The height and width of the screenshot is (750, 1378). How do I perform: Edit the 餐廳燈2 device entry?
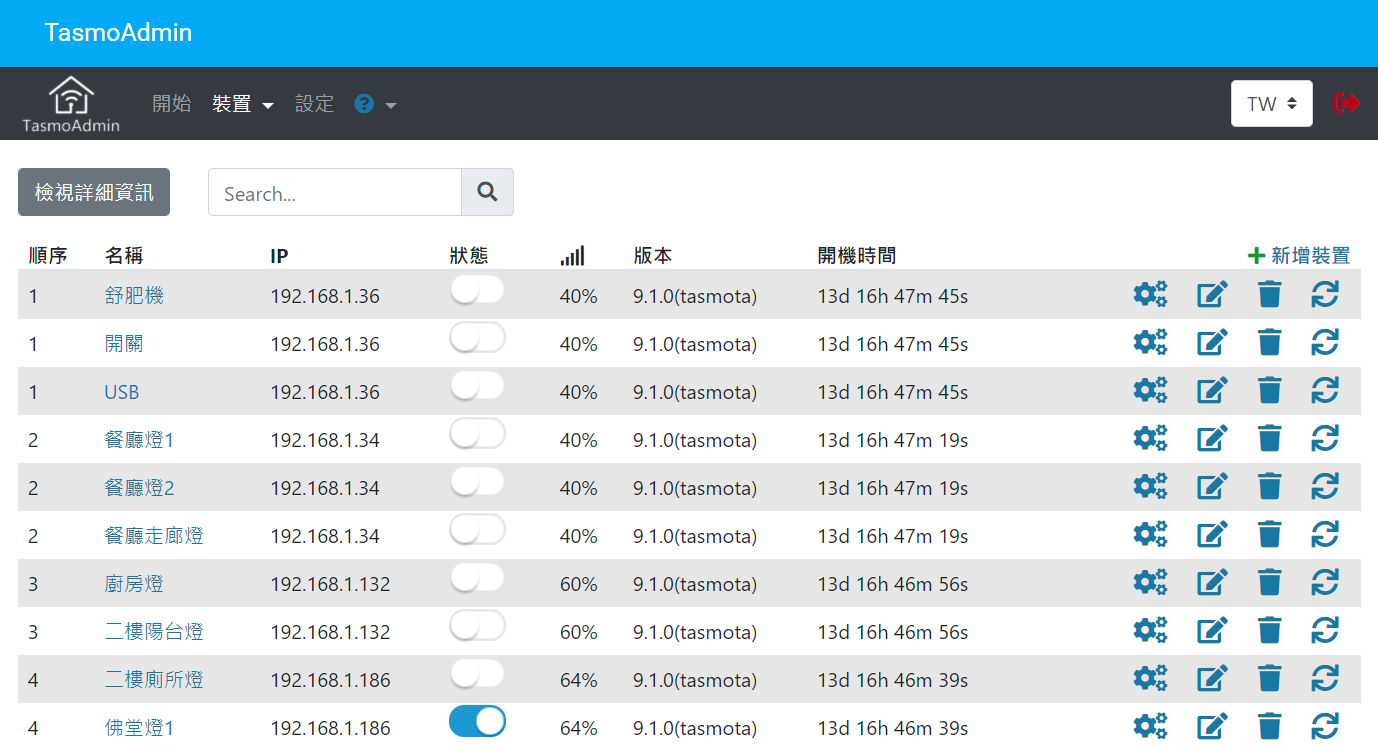(x=1212, y=486)
